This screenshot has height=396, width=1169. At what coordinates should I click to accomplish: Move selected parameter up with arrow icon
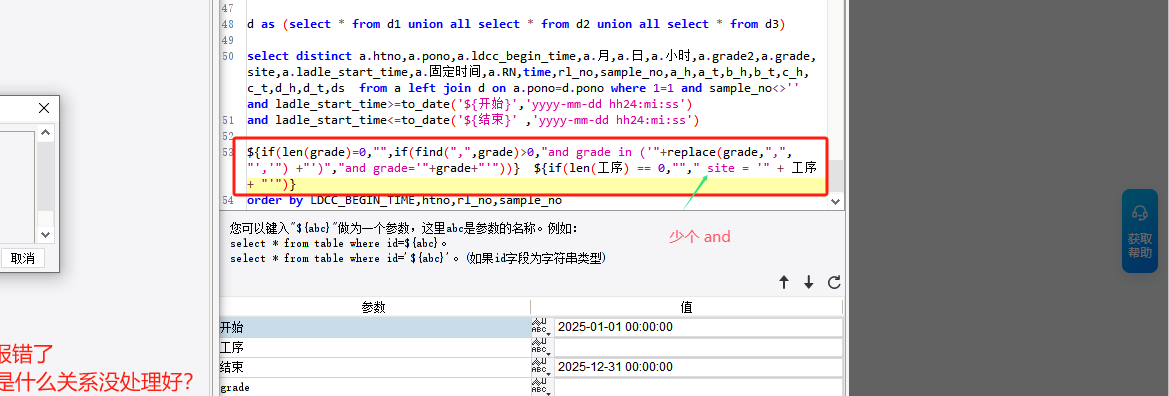tap(784, 282)
